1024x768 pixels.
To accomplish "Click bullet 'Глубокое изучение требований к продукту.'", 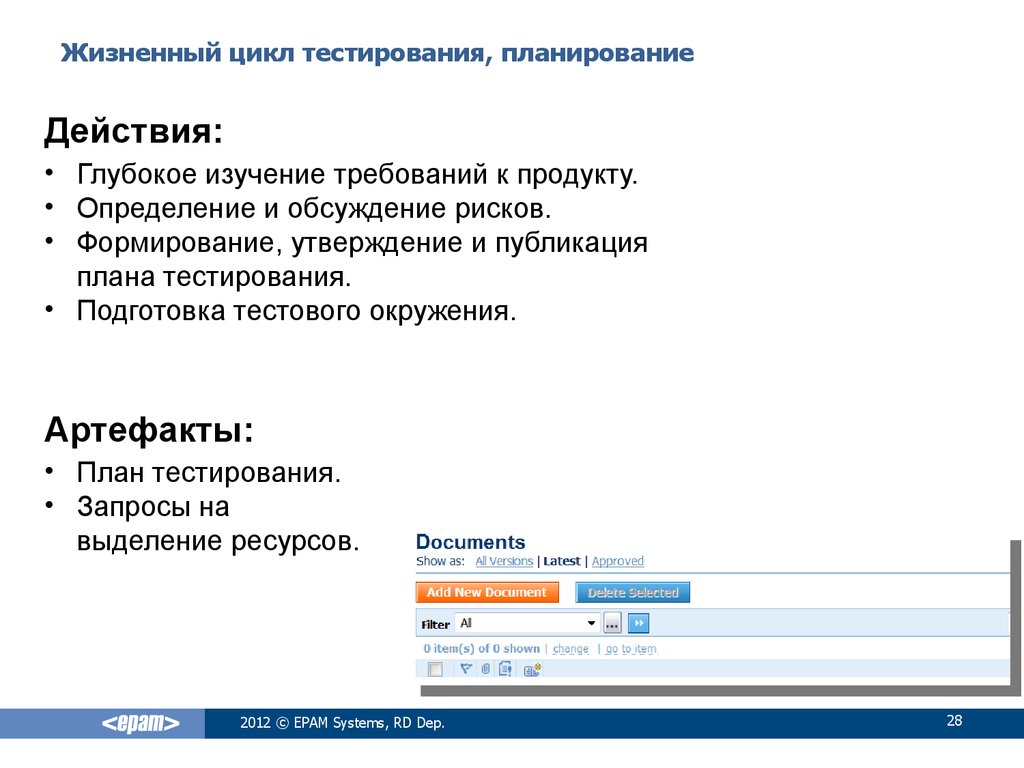I will pyautogui.click(x=357, y=174).
